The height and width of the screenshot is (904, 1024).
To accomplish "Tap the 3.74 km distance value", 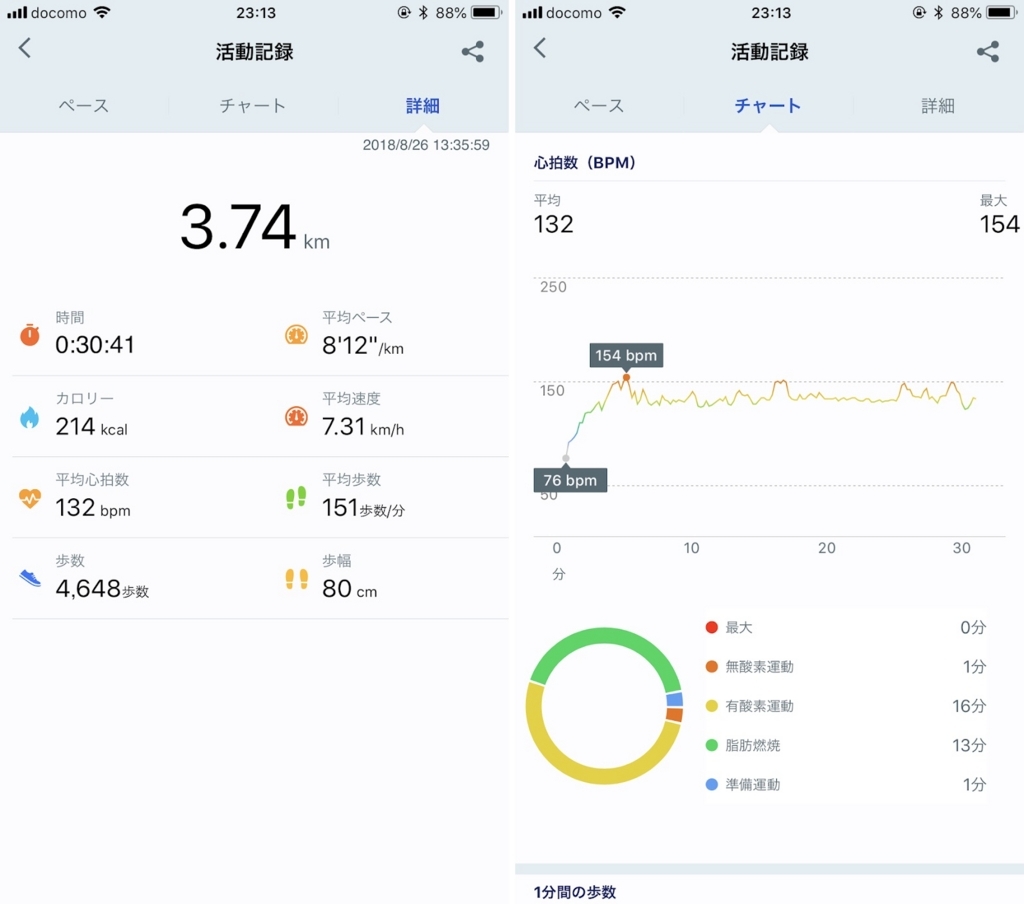I will click(x=255, y=227).
